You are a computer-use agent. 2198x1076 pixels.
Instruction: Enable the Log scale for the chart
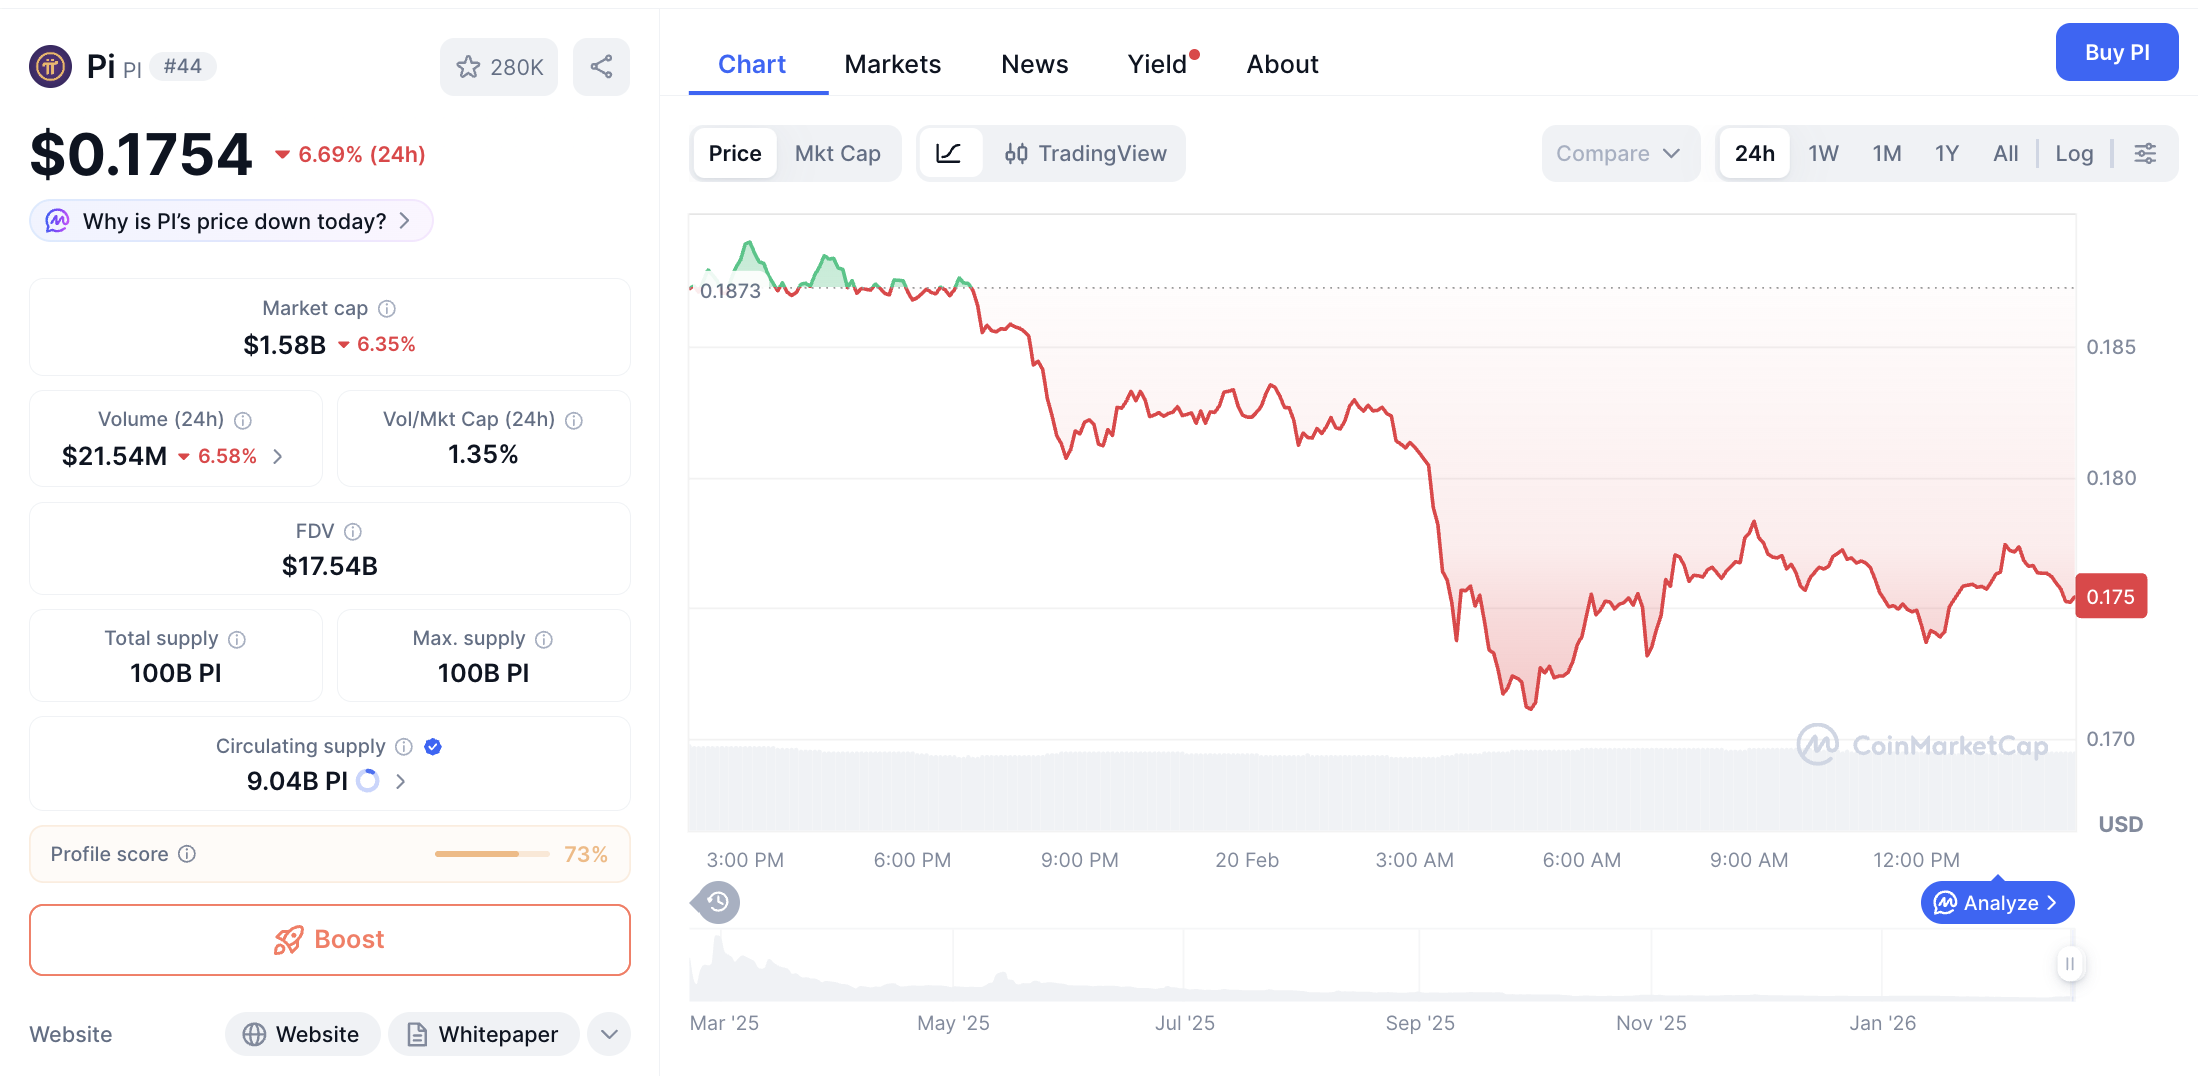[x=2074, y=153]
